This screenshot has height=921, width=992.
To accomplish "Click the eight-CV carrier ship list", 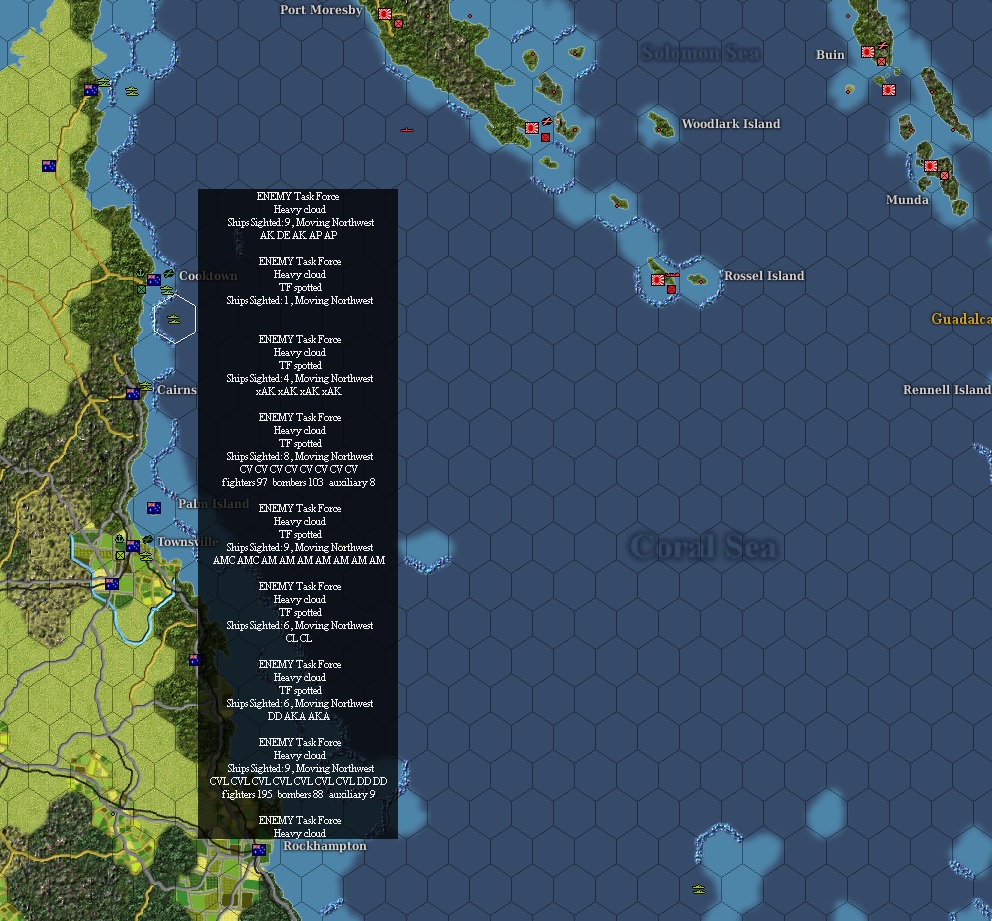I will pyautogui.click(x=299, y=469).
